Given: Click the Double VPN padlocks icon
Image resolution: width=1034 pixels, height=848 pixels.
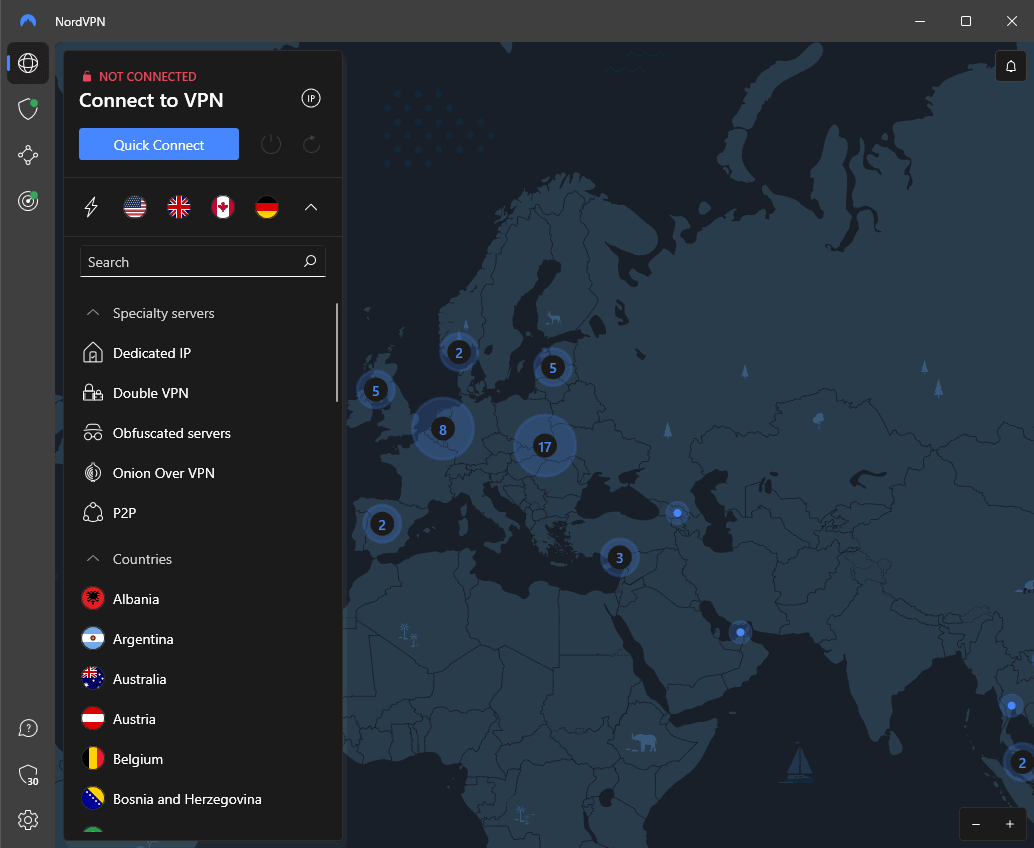Looking at the screenshot, I should (93, 393).
